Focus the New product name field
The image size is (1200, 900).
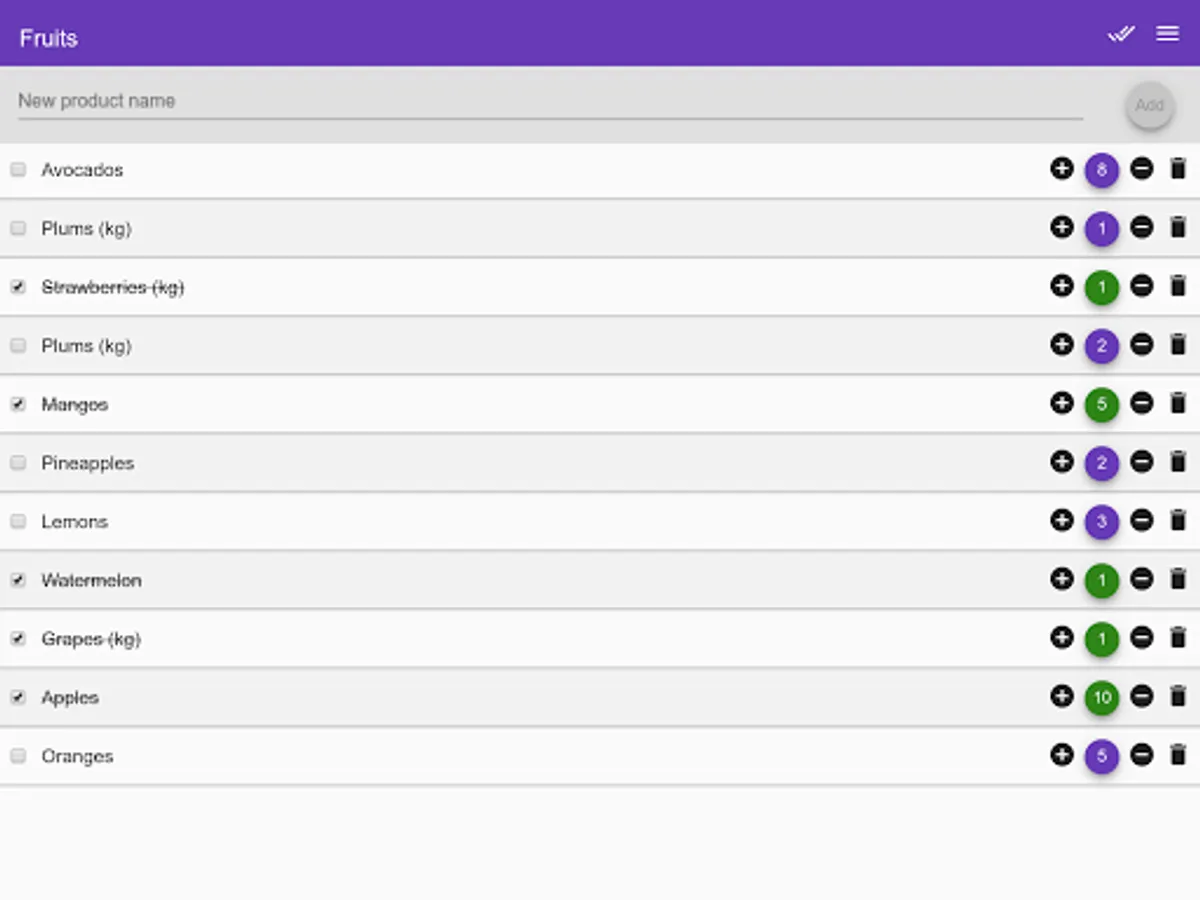[x=550, y=101]
